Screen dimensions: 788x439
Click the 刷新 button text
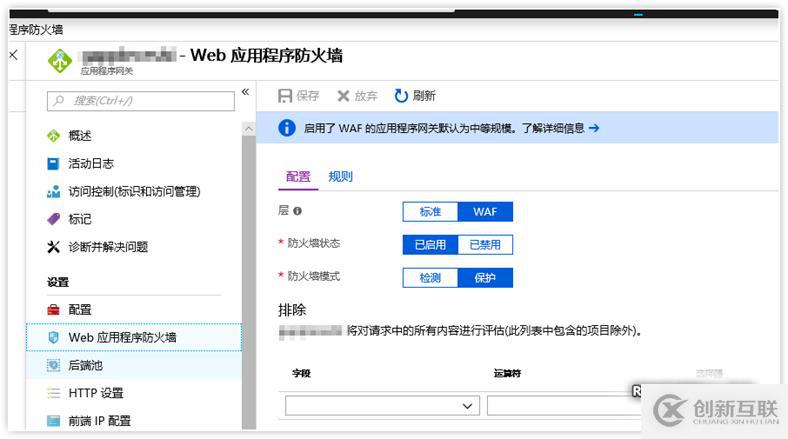coord(424,95)
